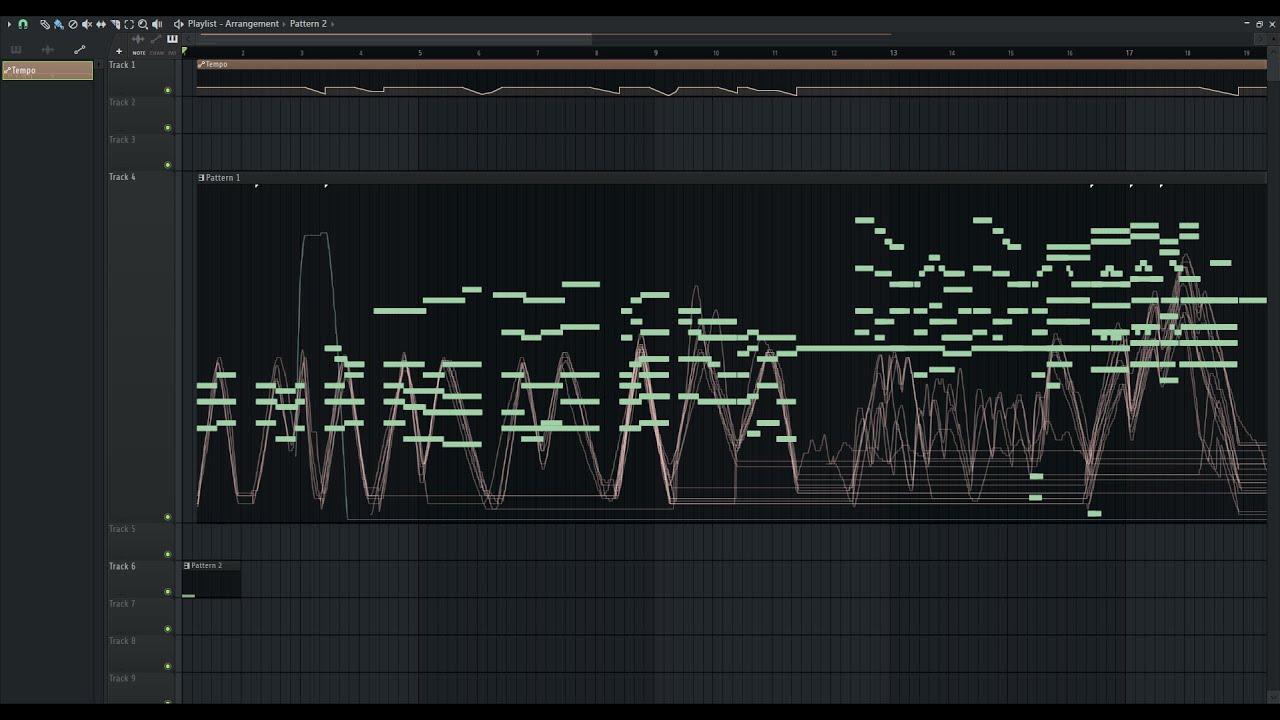Collapse timeline with chevron-up button
This screenshot has width=1280, height=720.
click(1274, 53)
